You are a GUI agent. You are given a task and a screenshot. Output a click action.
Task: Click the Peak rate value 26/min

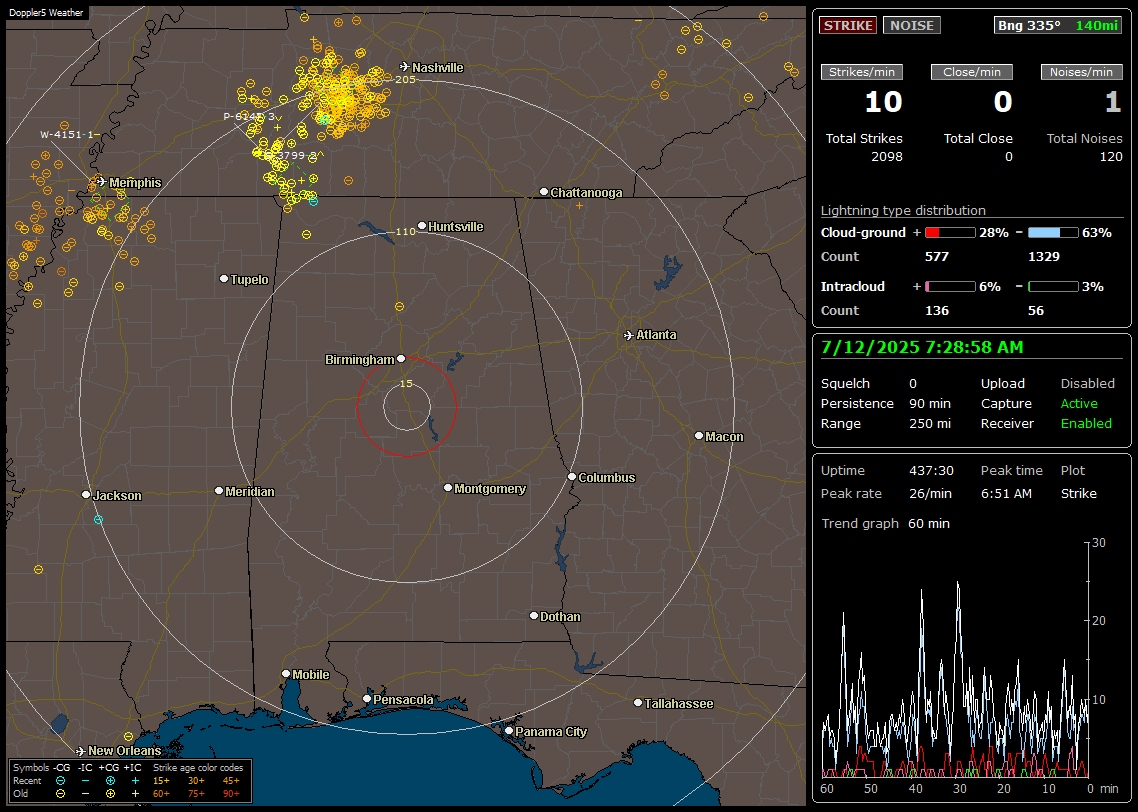pos(932,493)
